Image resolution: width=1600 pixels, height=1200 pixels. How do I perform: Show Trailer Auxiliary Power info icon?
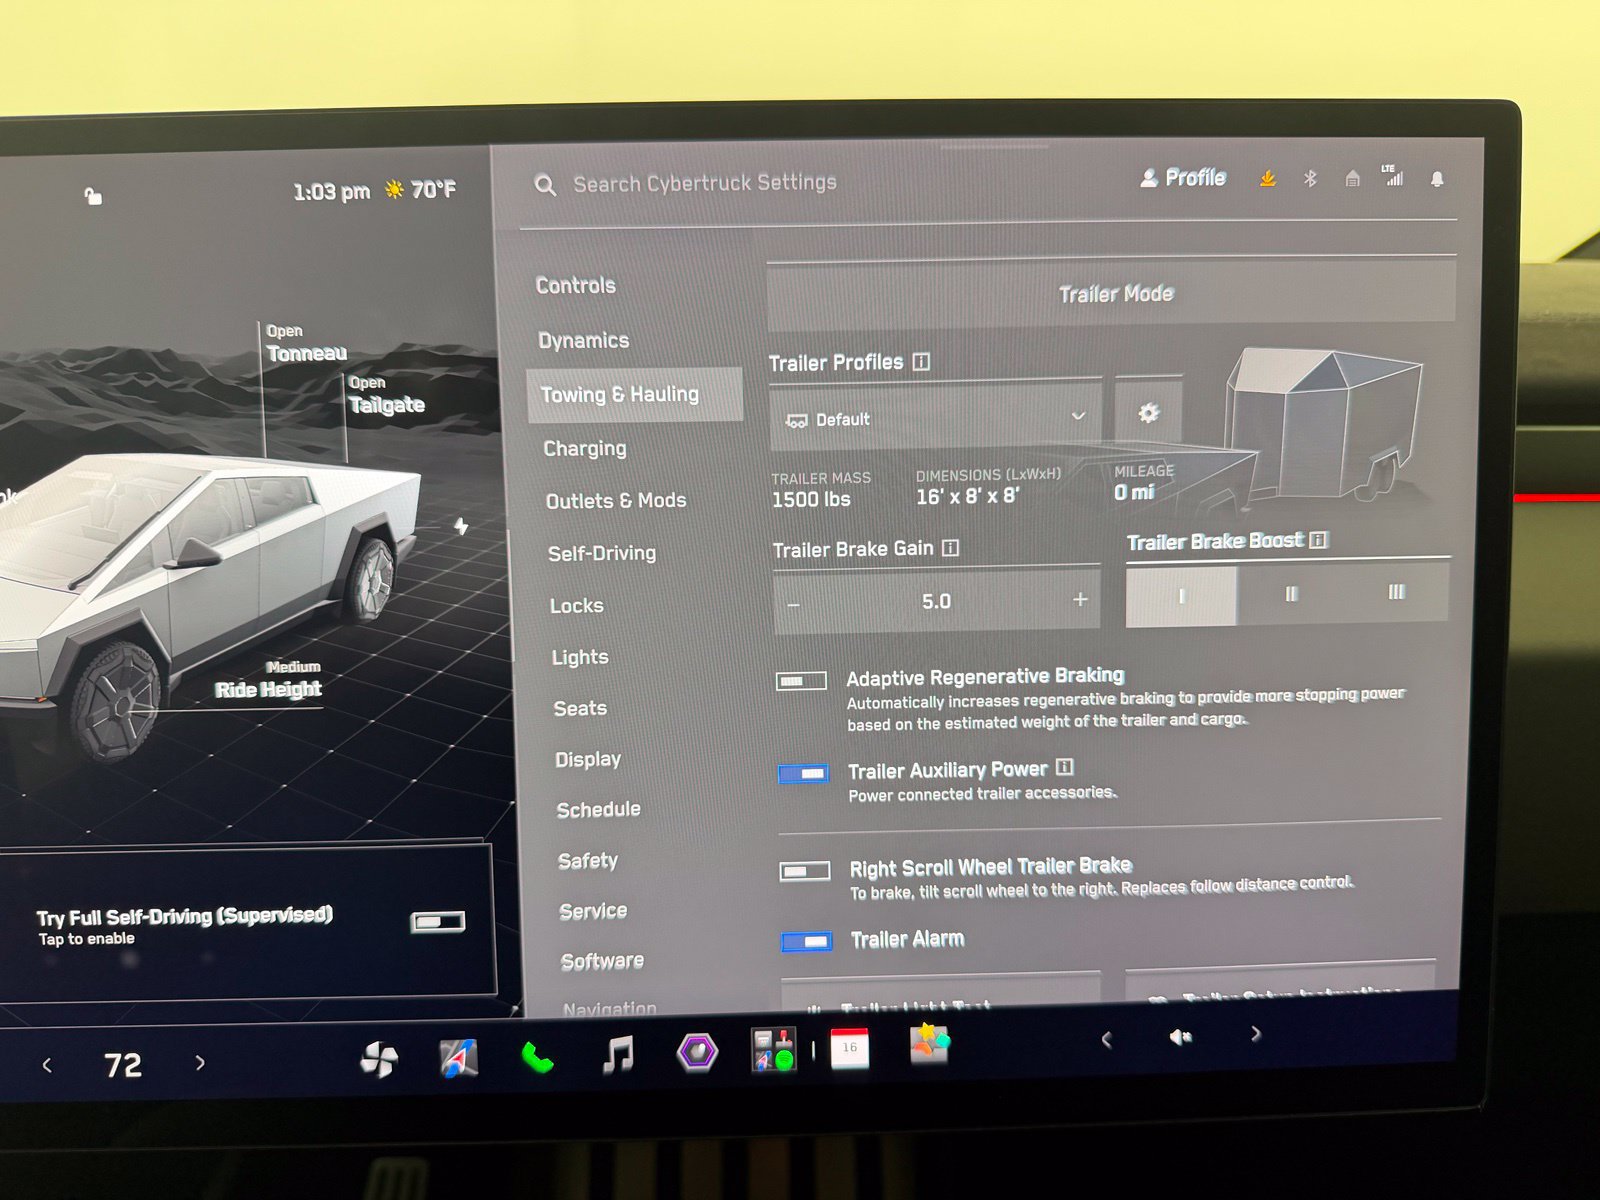[x=1064, y=767]
